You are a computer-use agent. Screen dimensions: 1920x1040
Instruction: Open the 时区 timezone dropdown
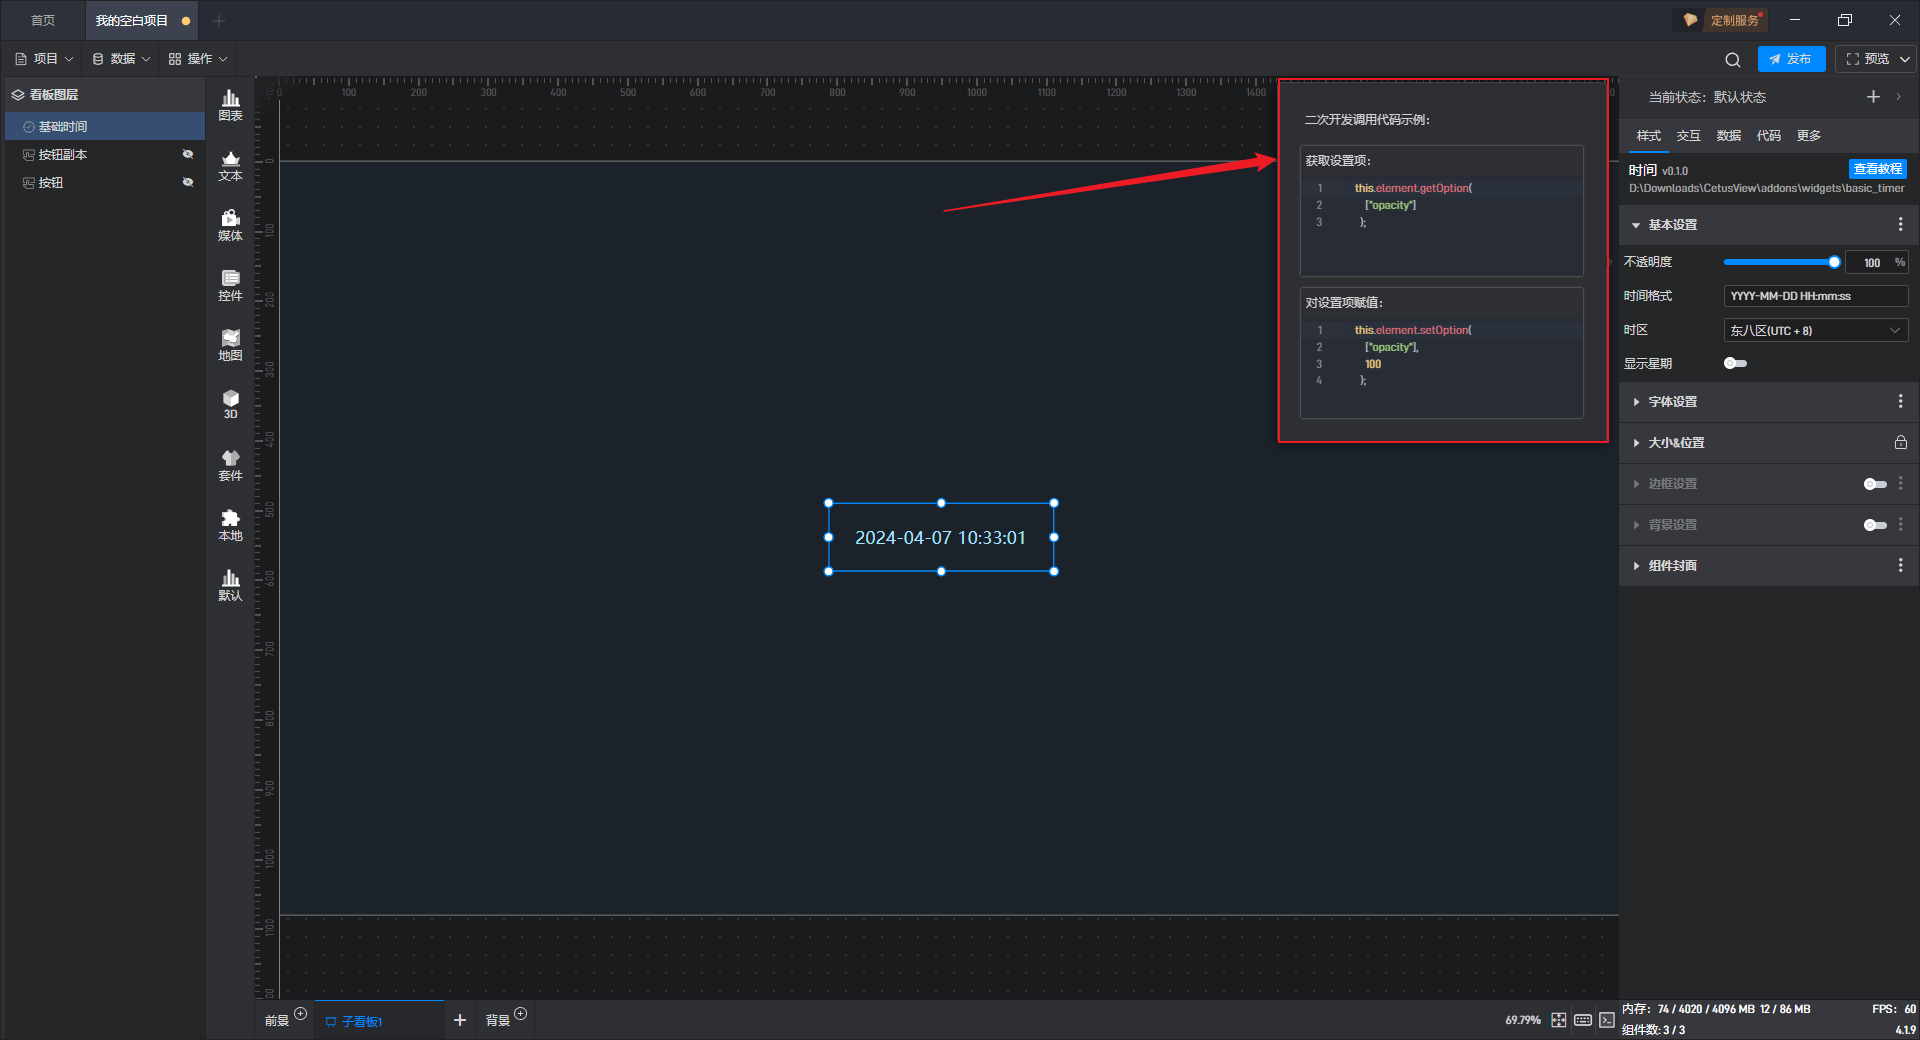[x=1815, y=330]
